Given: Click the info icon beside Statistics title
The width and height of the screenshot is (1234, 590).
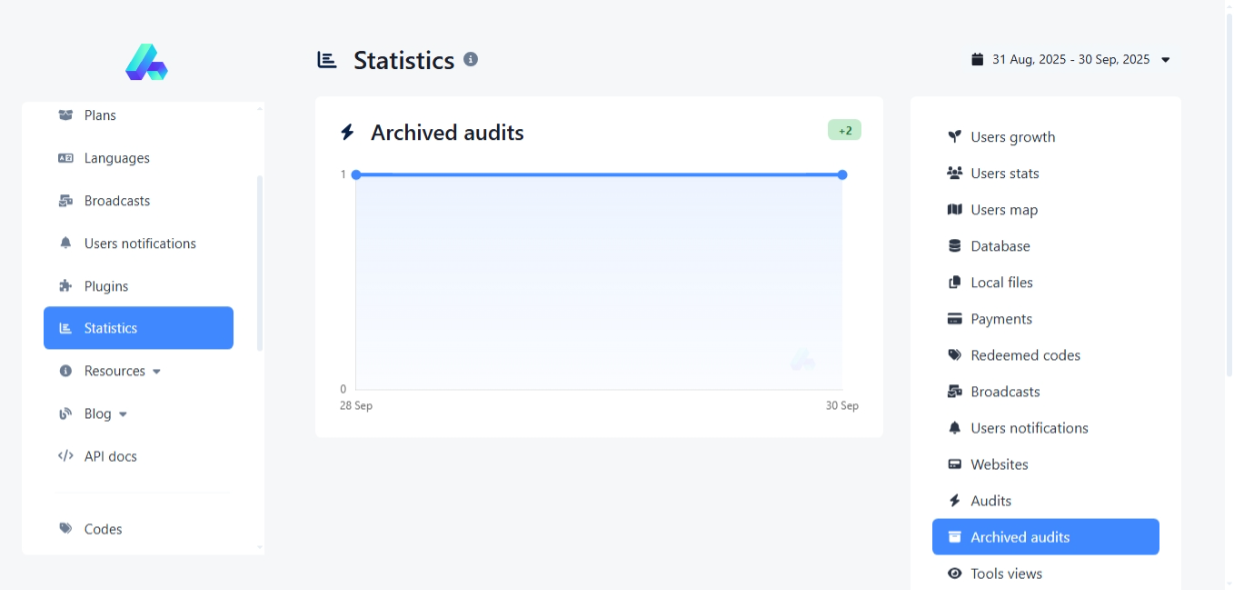Looking at the screenshot, I should (471, 59).
